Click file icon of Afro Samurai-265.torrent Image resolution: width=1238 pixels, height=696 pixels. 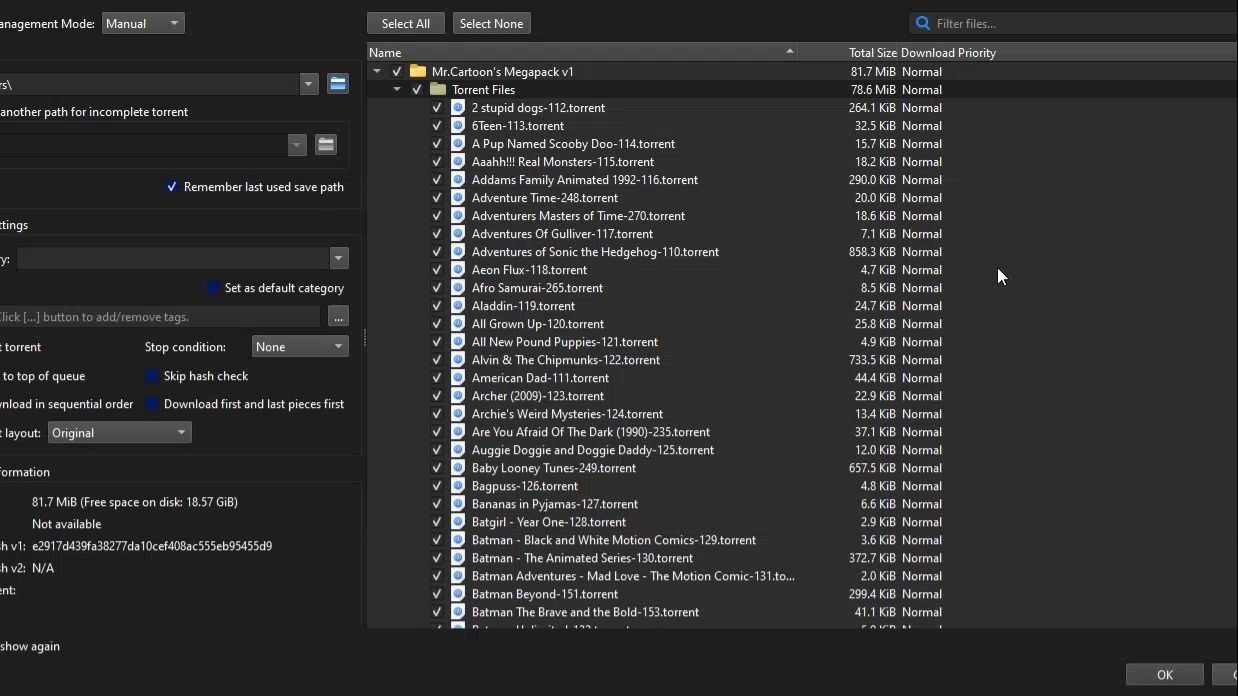(458, 287)
